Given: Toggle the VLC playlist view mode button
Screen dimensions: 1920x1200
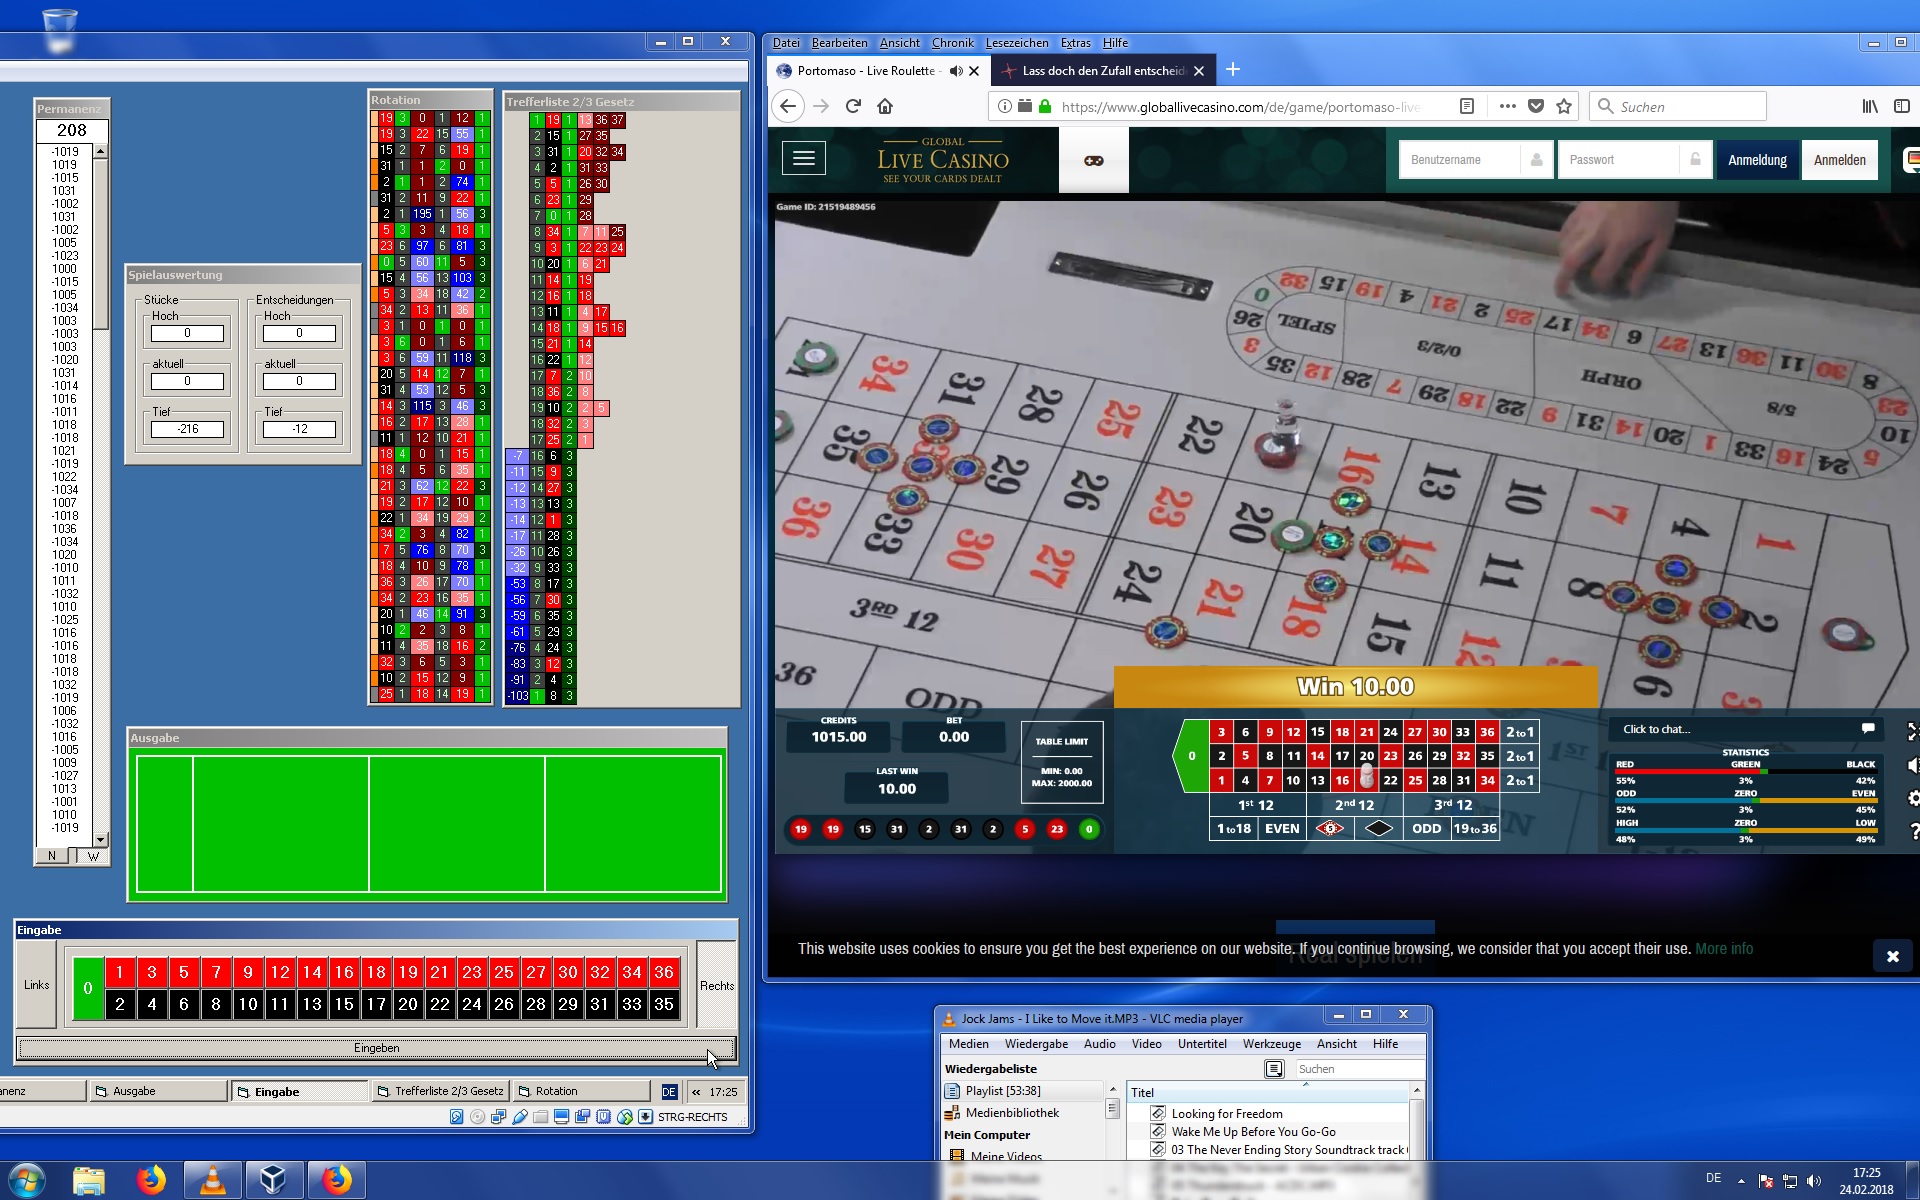Looking at the screenshot, I should click(1274, 1069).
